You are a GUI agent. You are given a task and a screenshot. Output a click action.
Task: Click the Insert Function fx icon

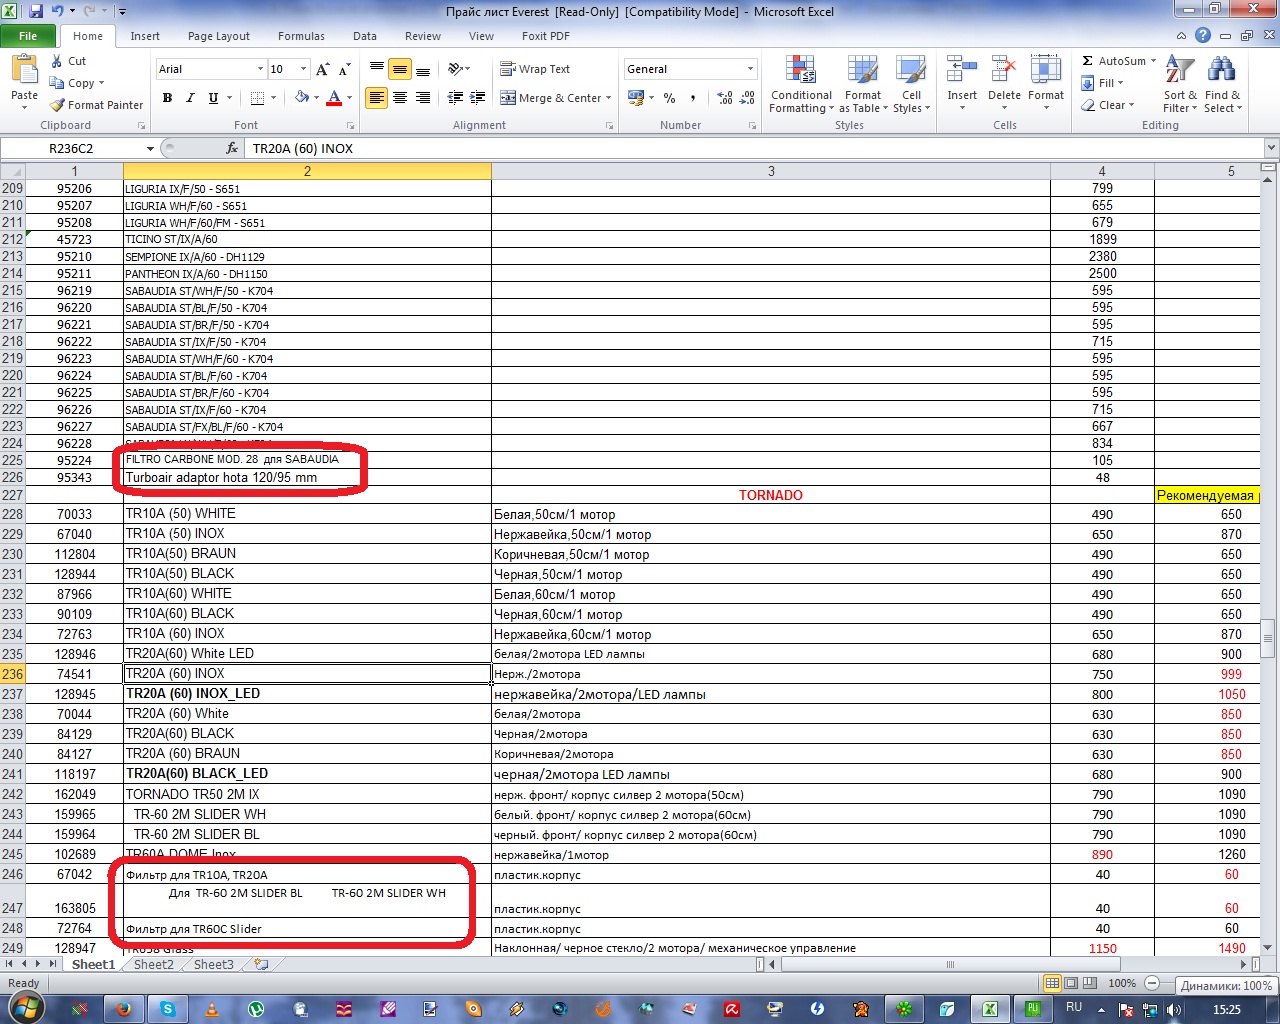[232, 148]
